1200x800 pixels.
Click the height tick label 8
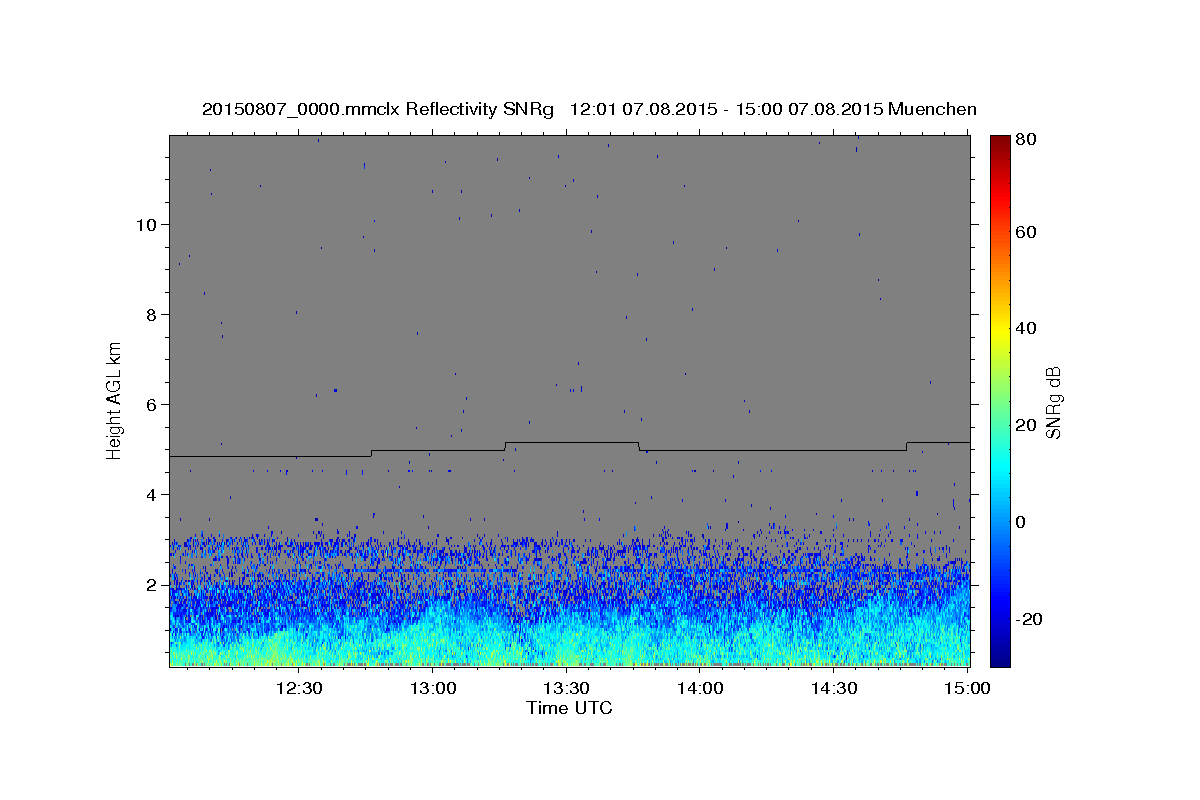(x=149, y=314)
